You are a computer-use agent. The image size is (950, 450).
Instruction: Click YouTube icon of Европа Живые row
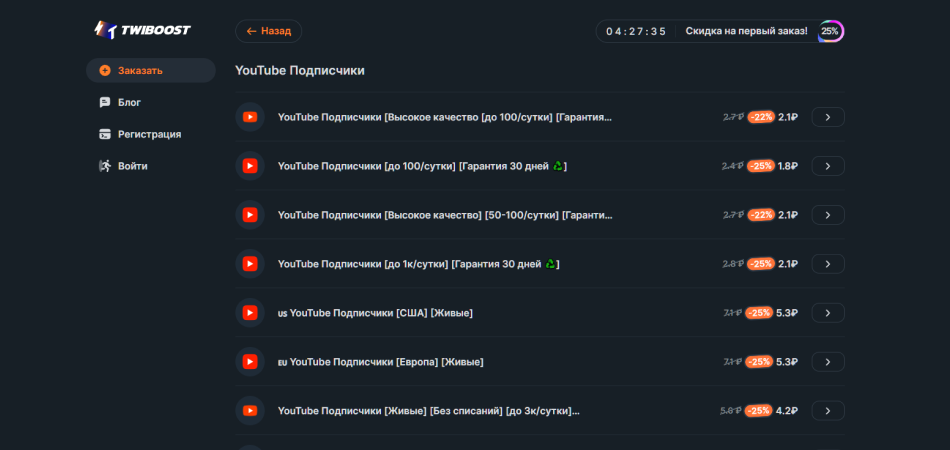click(250, 362)
